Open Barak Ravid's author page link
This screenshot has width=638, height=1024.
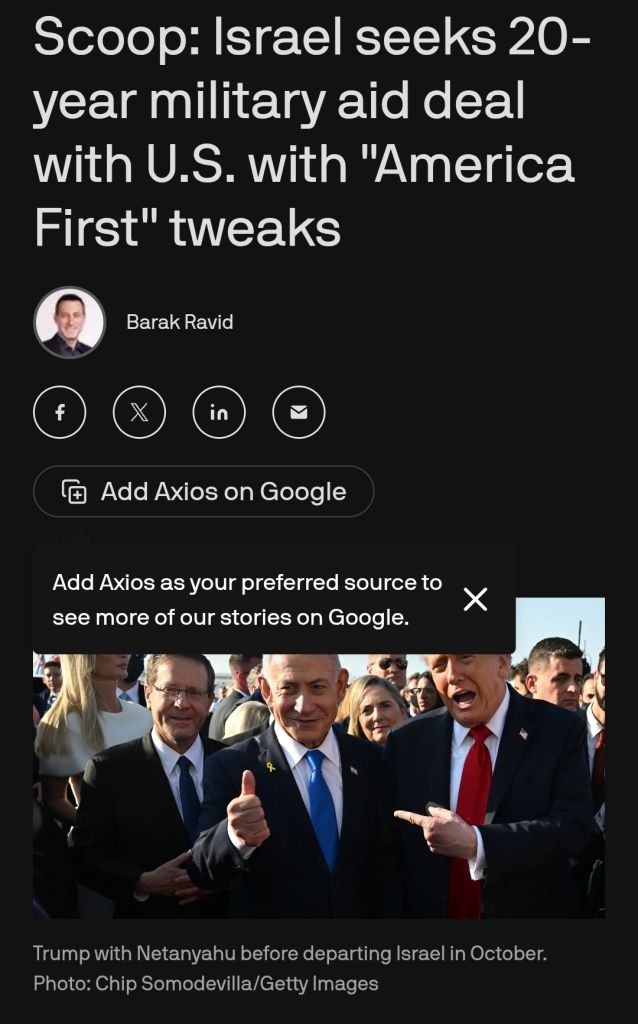pos(180,322)
